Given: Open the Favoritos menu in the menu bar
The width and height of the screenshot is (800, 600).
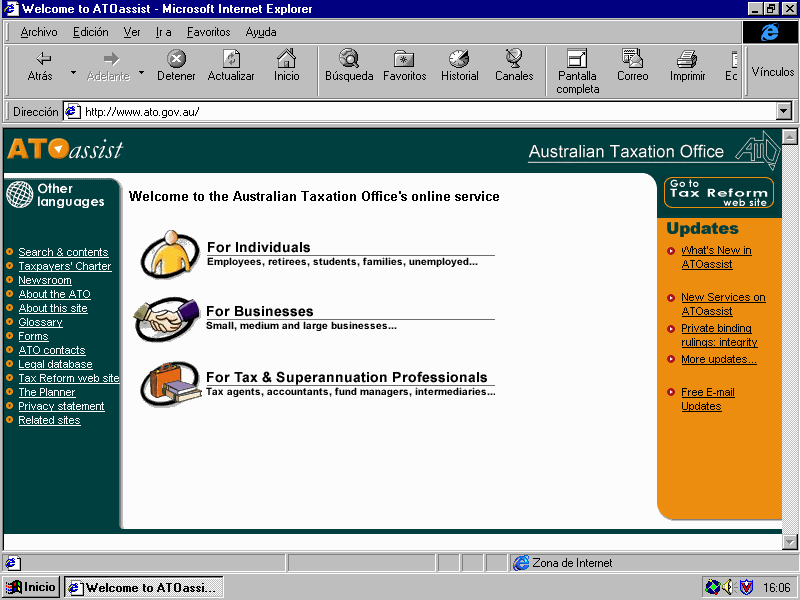Looking at the screenshot, I should pyautogui.click(x=208, y=32).
